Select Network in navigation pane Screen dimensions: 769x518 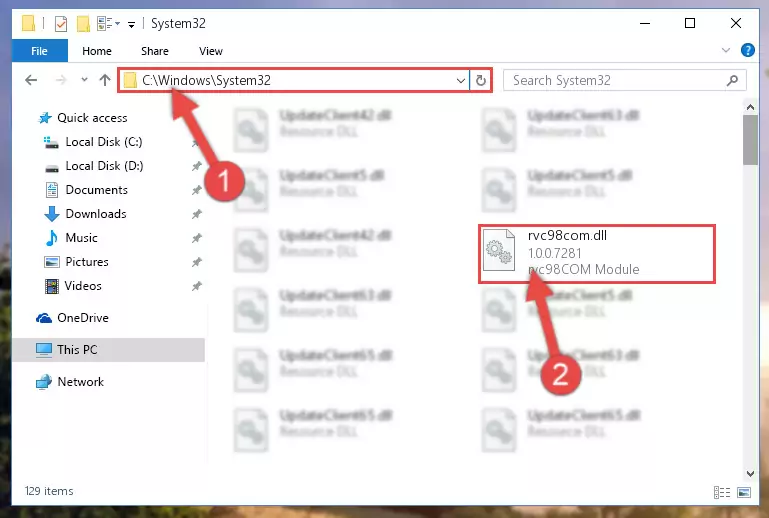tap(80, 382)
